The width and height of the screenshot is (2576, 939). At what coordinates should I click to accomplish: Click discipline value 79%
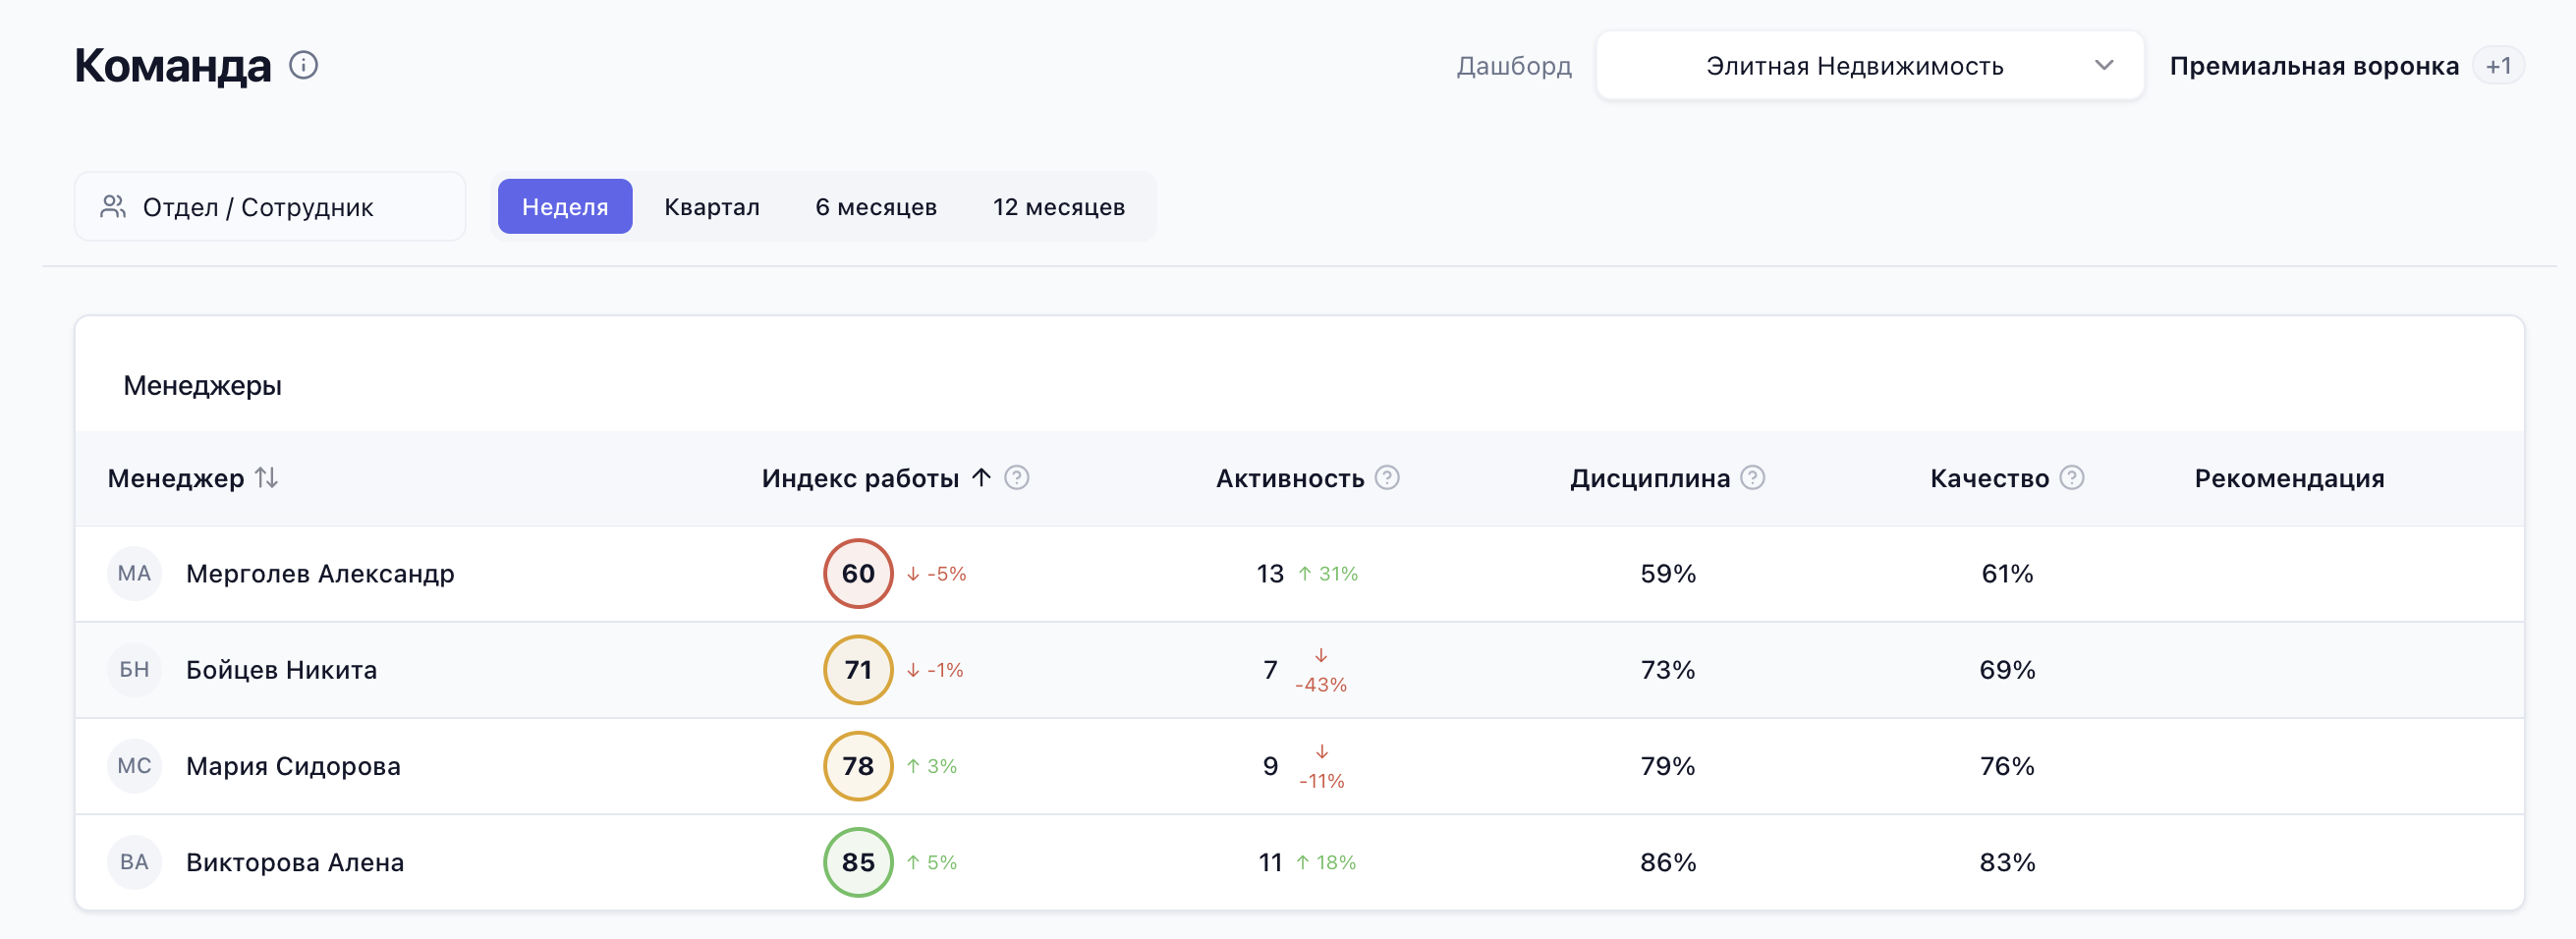(1668, 765)
